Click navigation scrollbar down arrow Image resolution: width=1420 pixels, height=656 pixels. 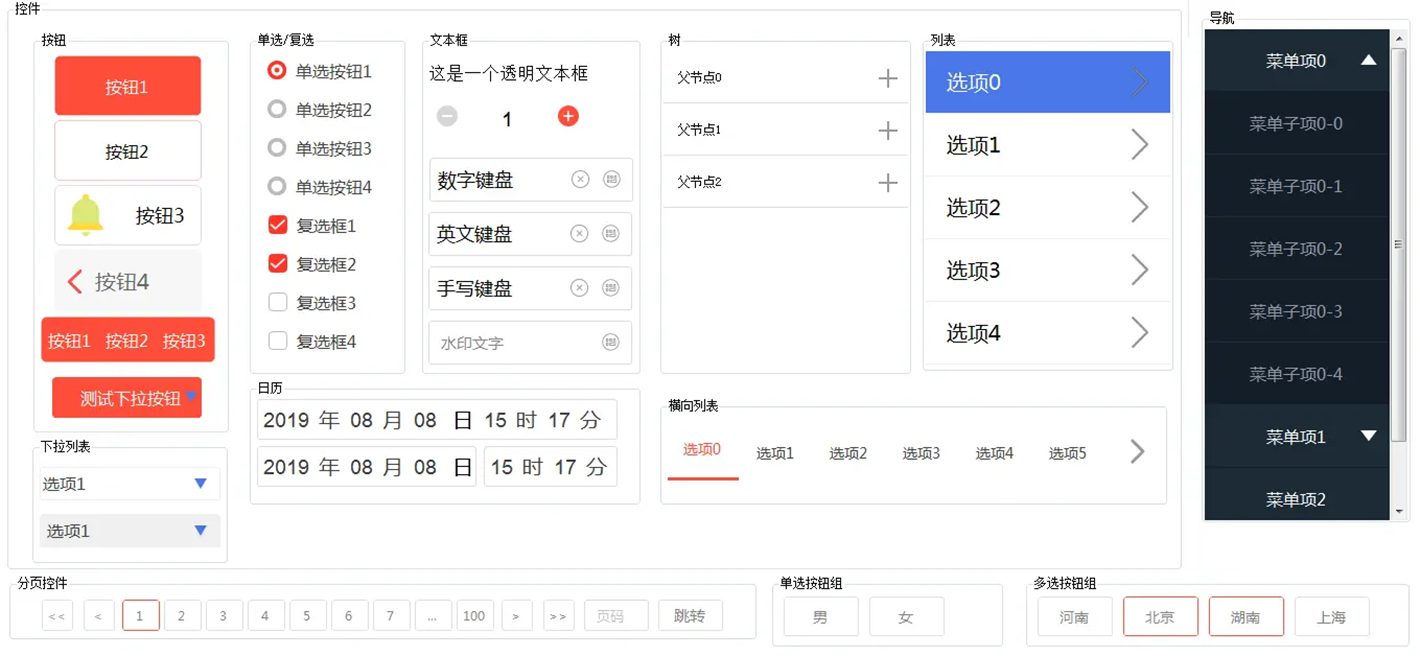coord(1398,512)
